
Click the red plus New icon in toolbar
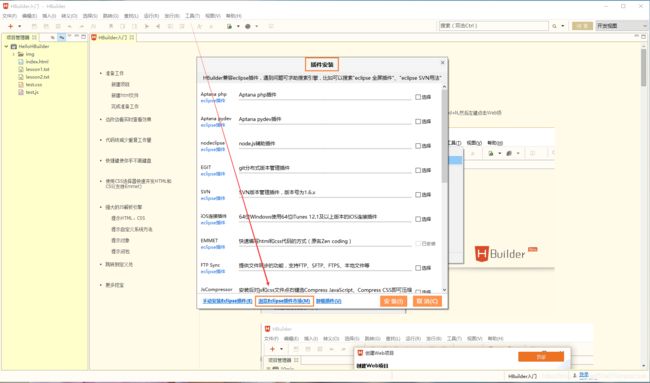pos(10,26)
